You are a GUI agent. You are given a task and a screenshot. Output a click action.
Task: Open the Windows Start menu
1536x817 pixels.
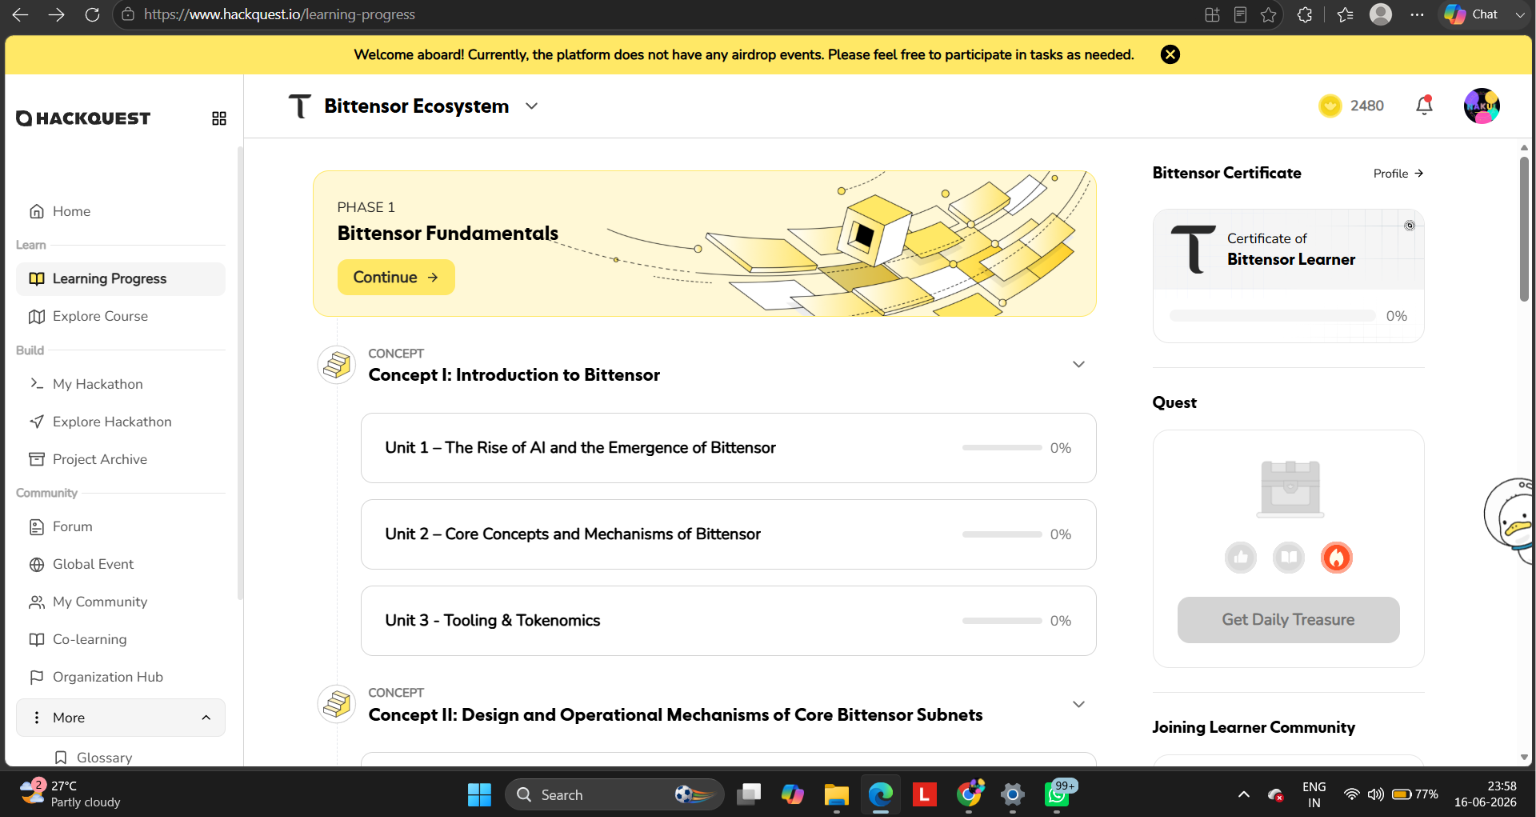point(480,795)
